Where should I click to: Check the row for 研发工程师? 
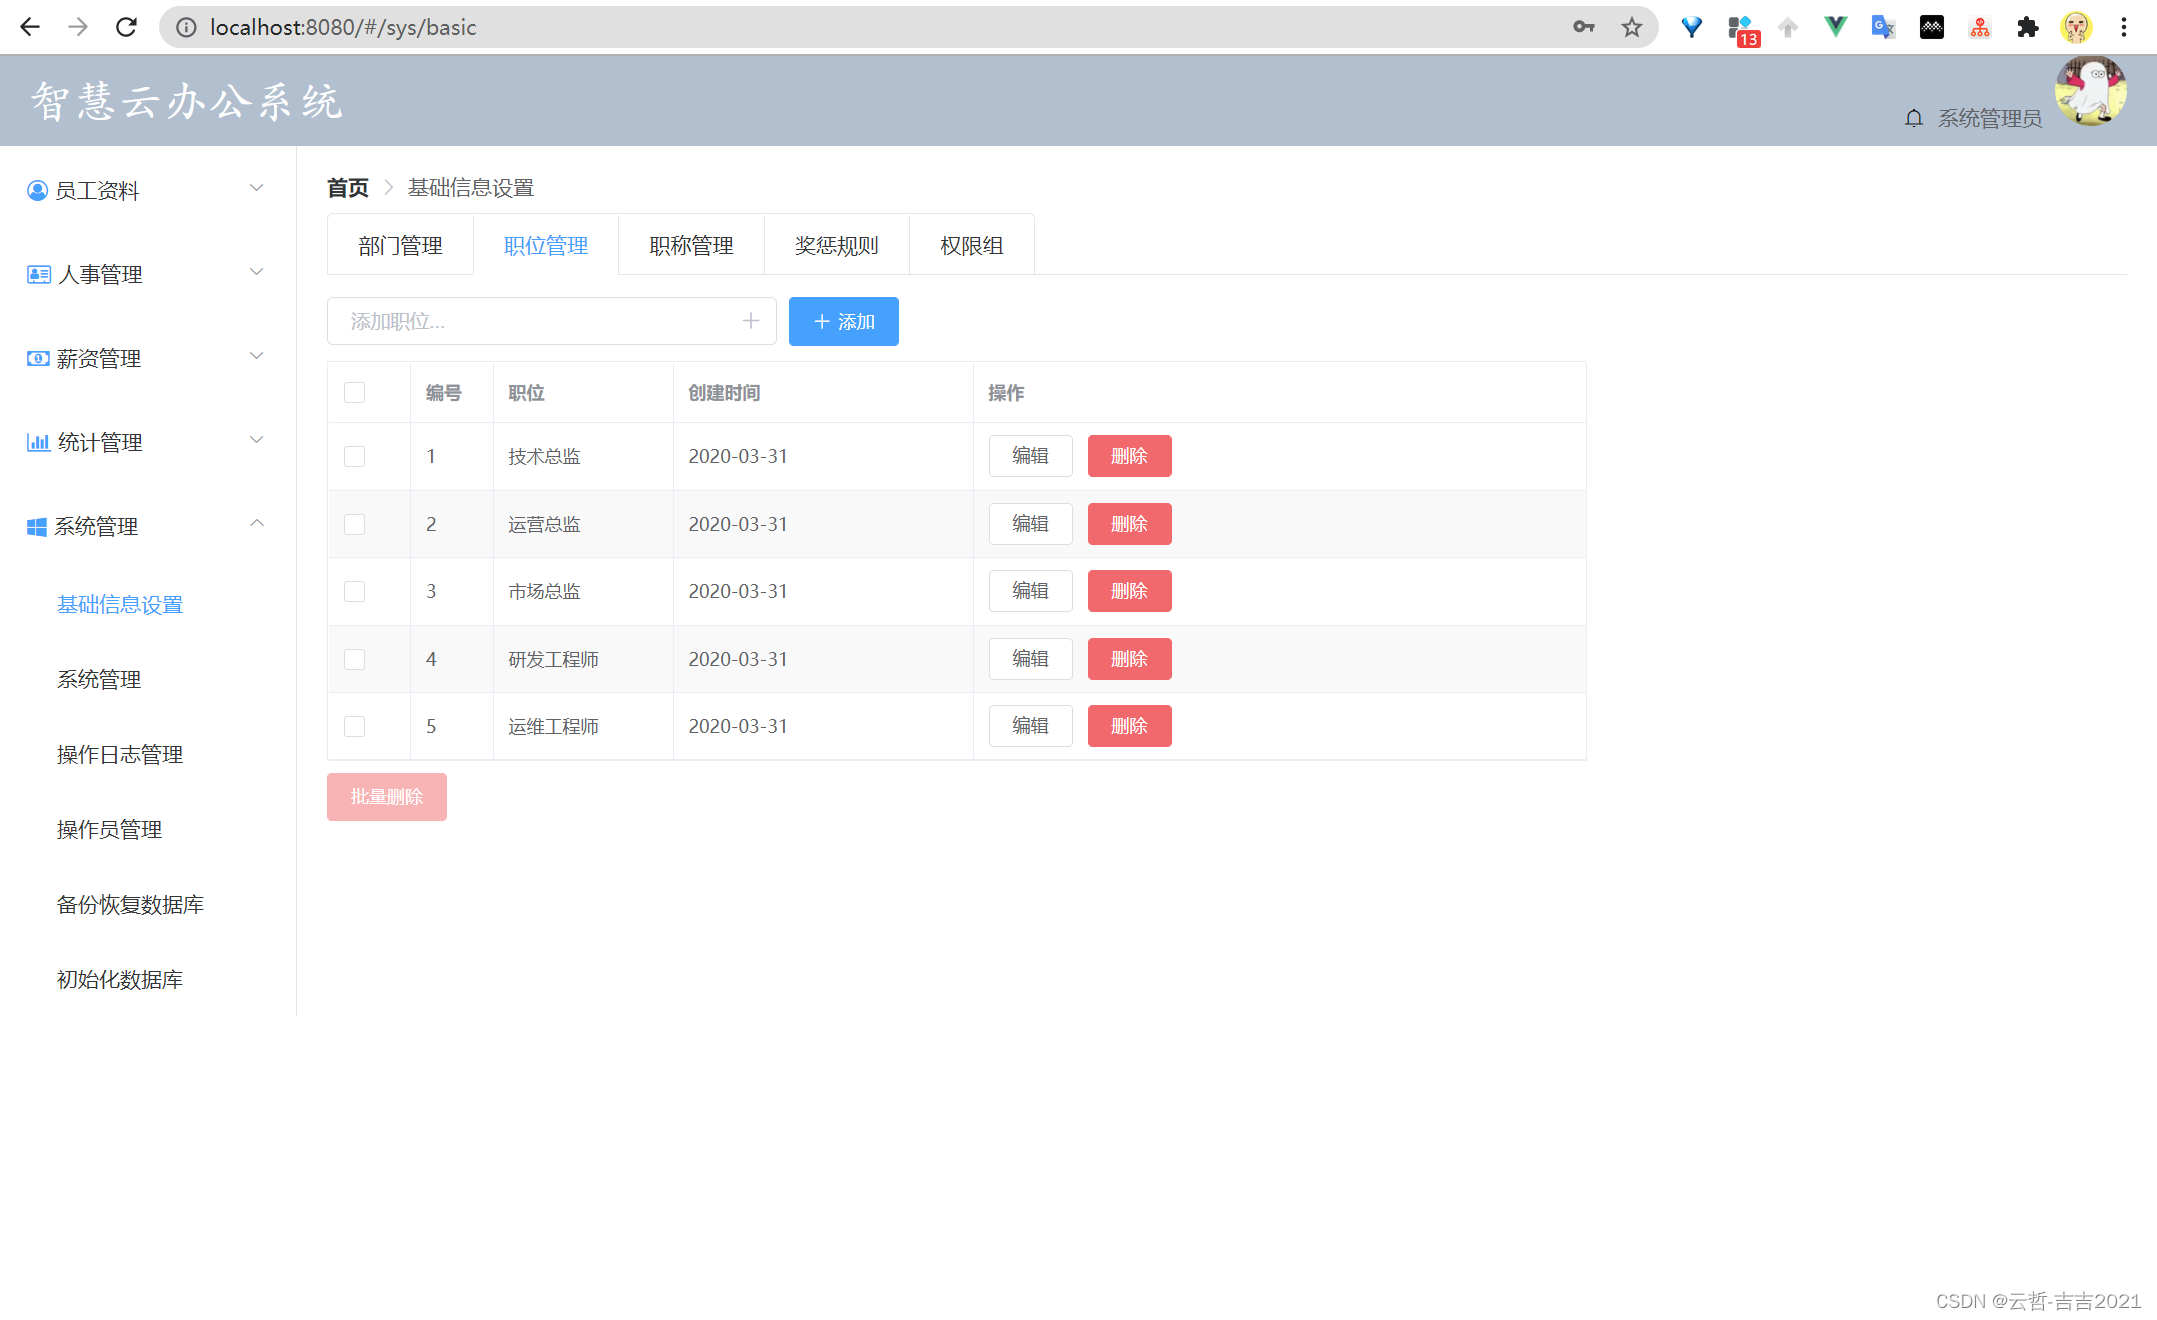point(354,659)
